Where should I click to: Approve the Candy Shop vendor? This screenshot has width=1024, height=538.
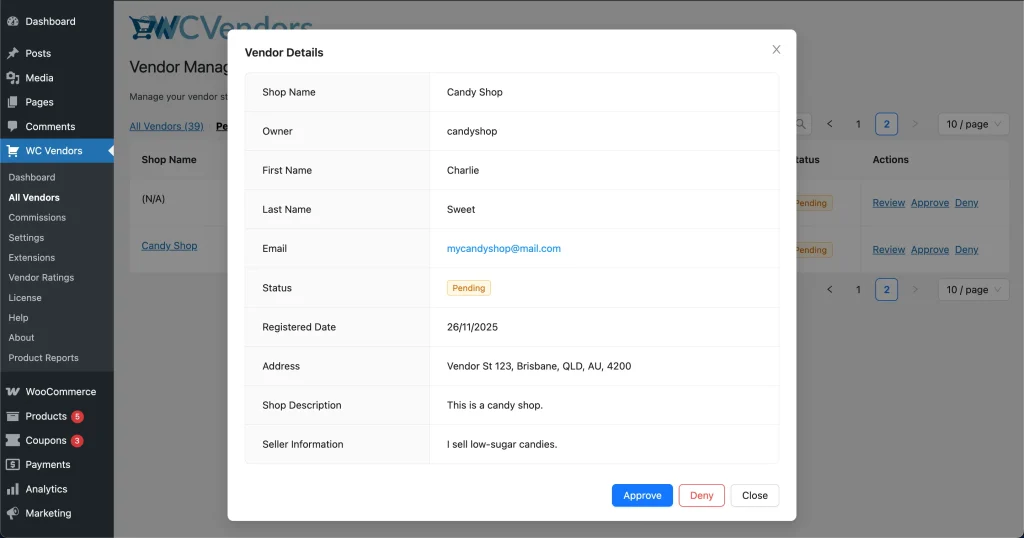[642, 495]
